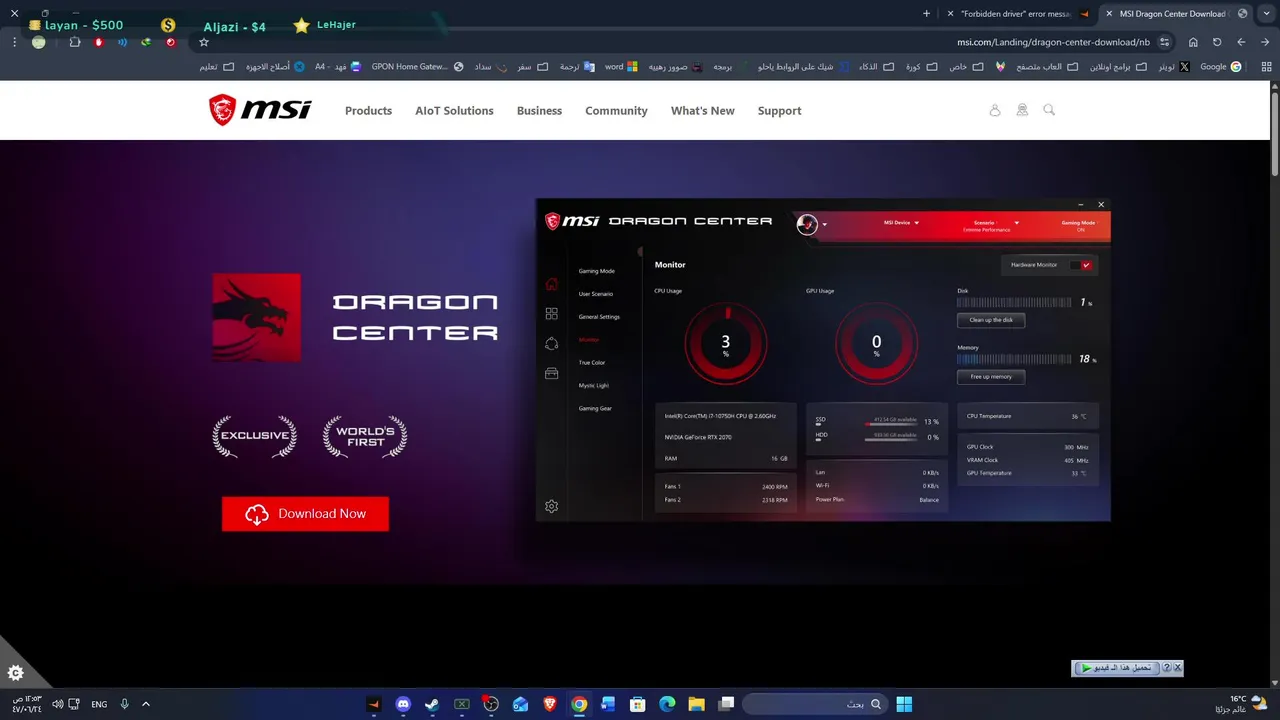Viewport: 1280px width, 720px height.
Task: Click the Memory usage bar in Dragon Center preview
Action: pyautogui.click(x=1015, y=359)
